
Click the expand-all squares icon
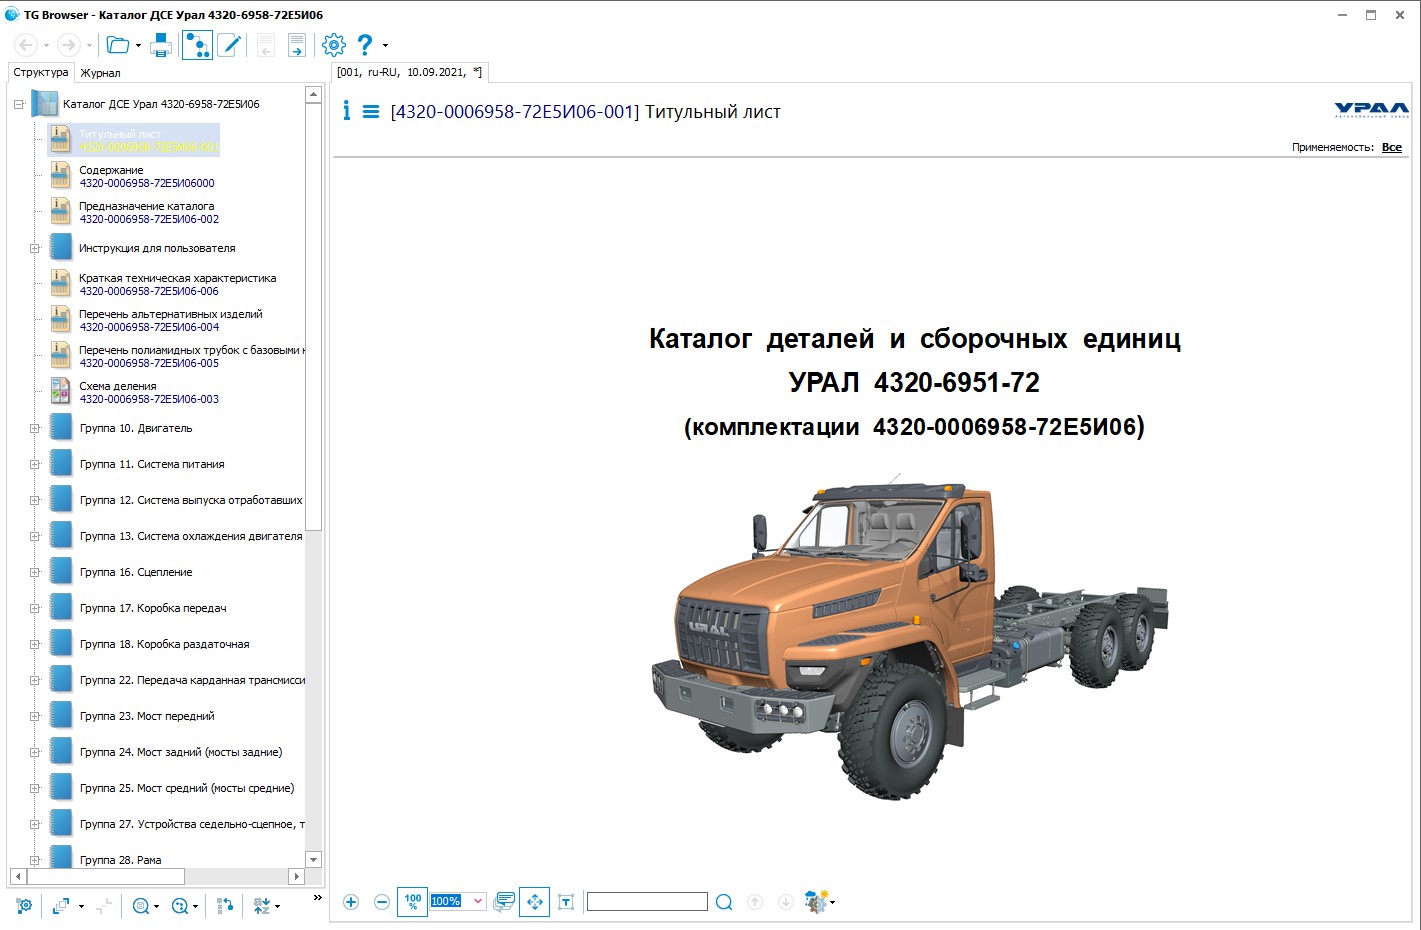(x=61, y=906)
